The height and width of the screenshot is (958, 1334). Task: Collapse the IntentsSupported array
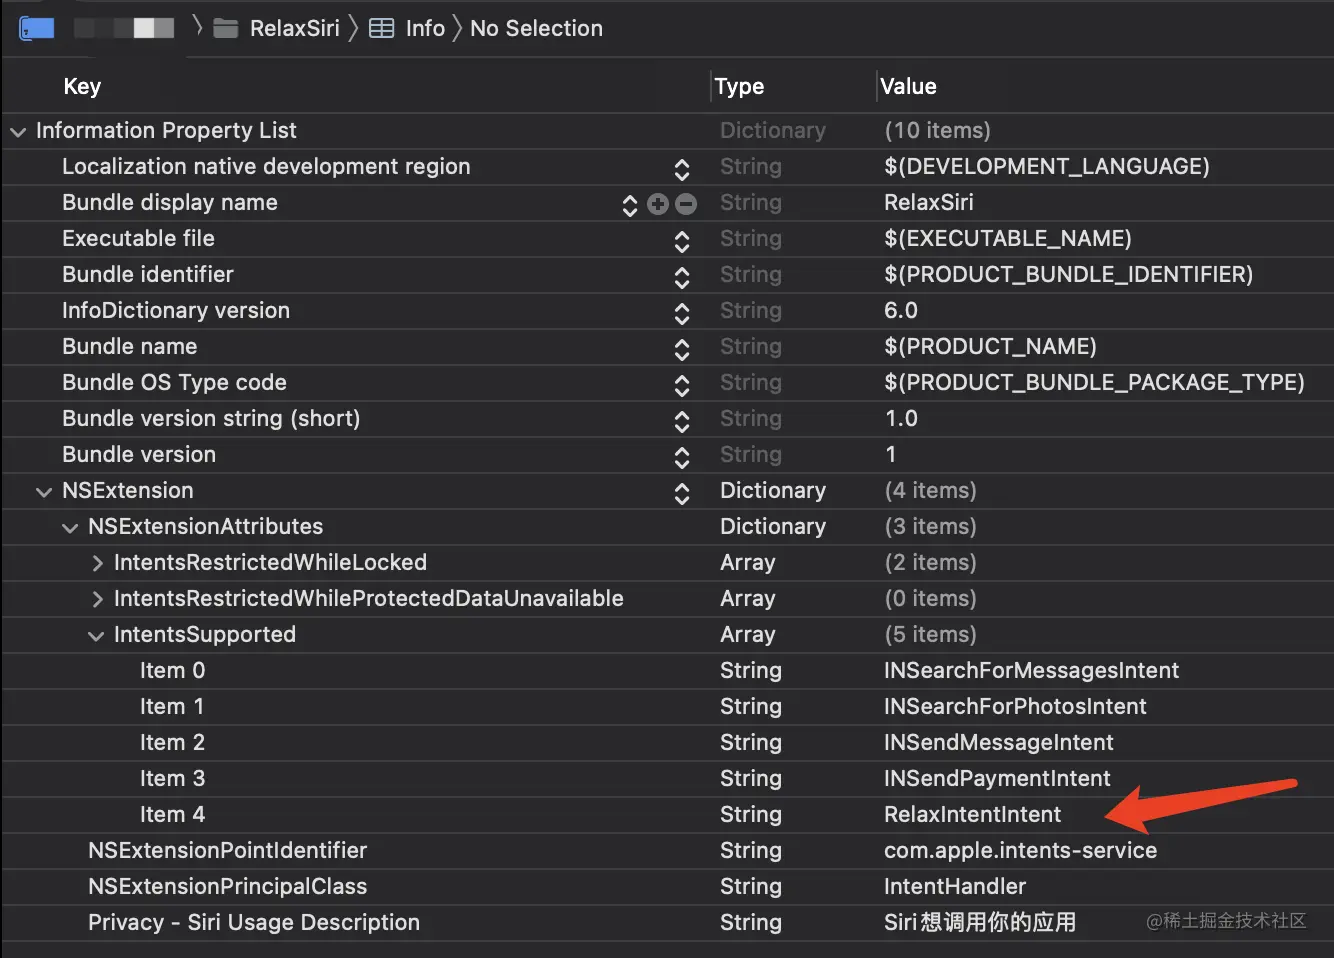pyautogui.click(x=96, y=635)
